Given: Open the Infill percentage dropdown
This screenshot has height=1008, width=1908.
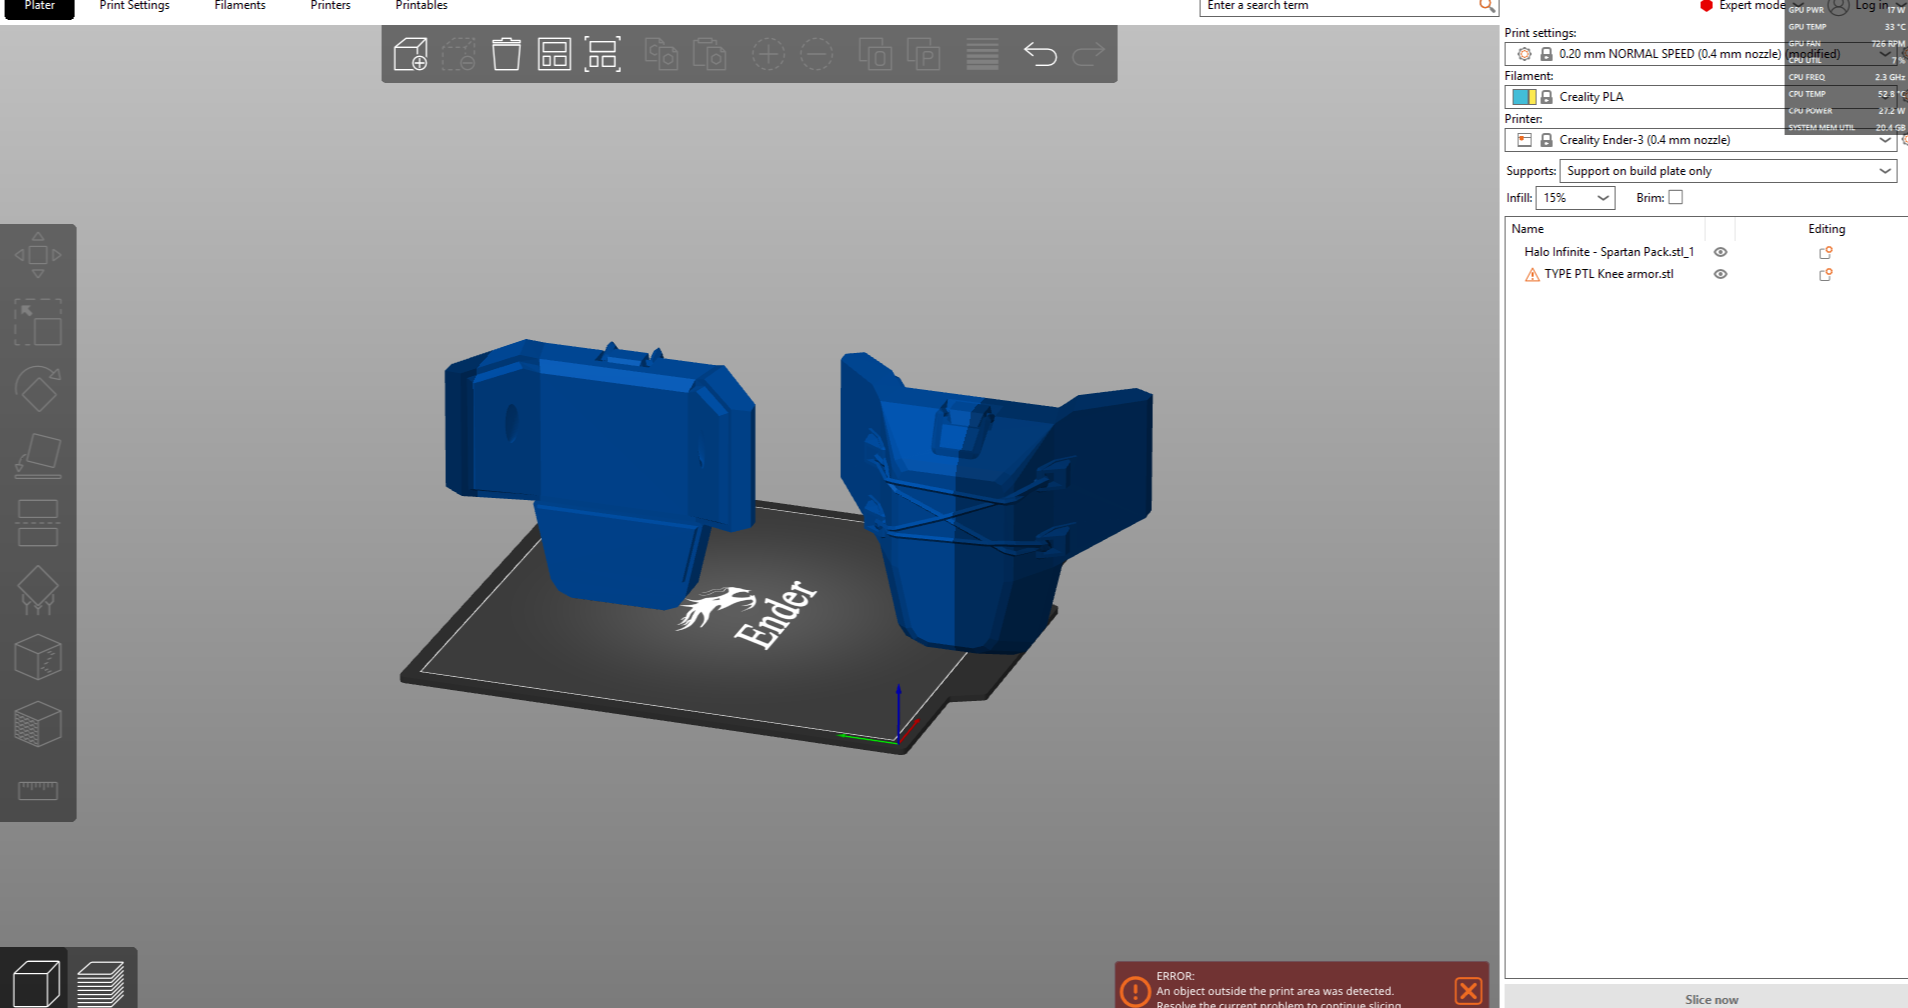Looking at the screenshot, I should tap(1575, 198).
